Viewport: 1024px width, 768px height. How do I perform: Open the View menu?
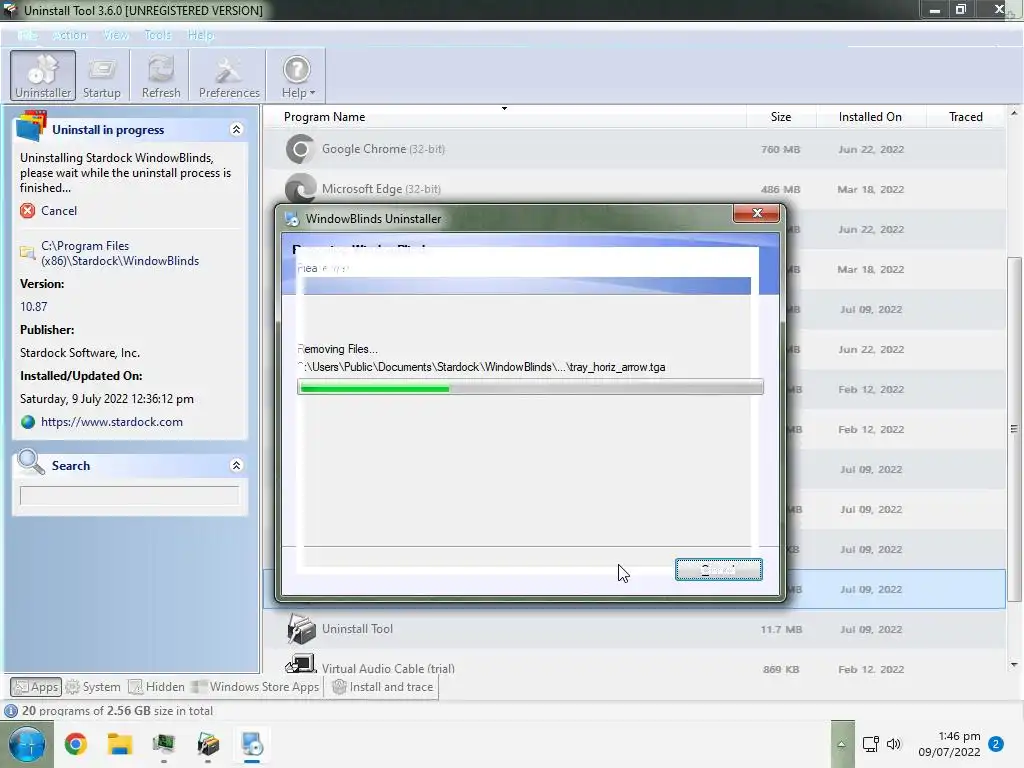tap(116, 35)
